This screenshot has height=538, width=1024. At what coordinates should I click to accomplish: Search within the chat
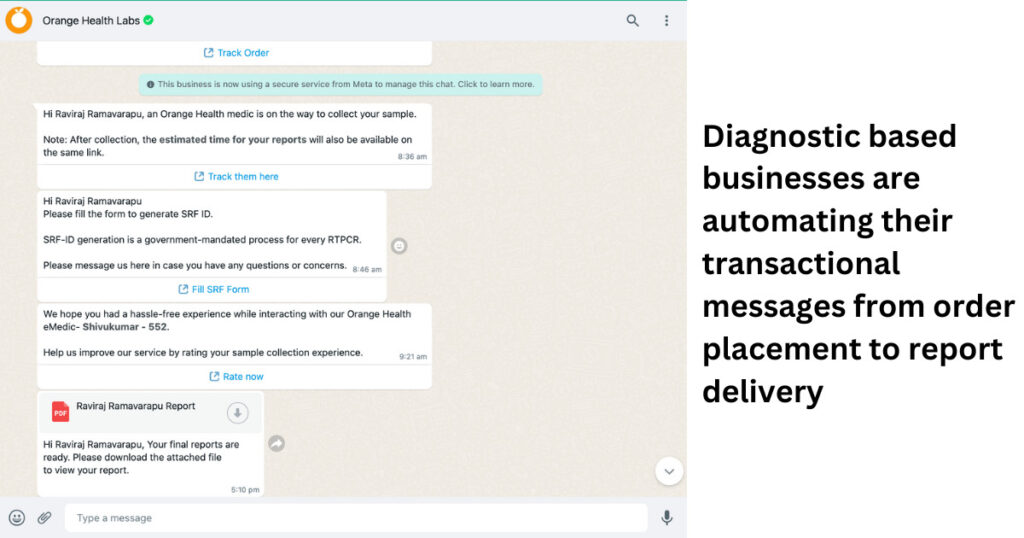632,20
